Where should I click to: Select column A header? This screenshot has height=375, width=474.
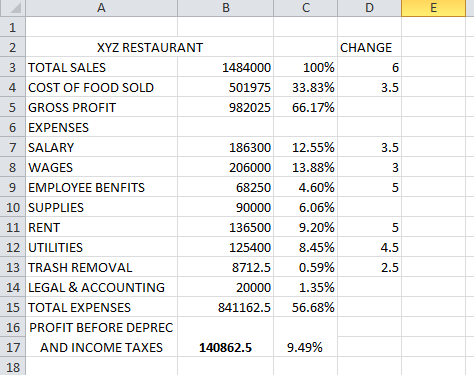[101, 8]
